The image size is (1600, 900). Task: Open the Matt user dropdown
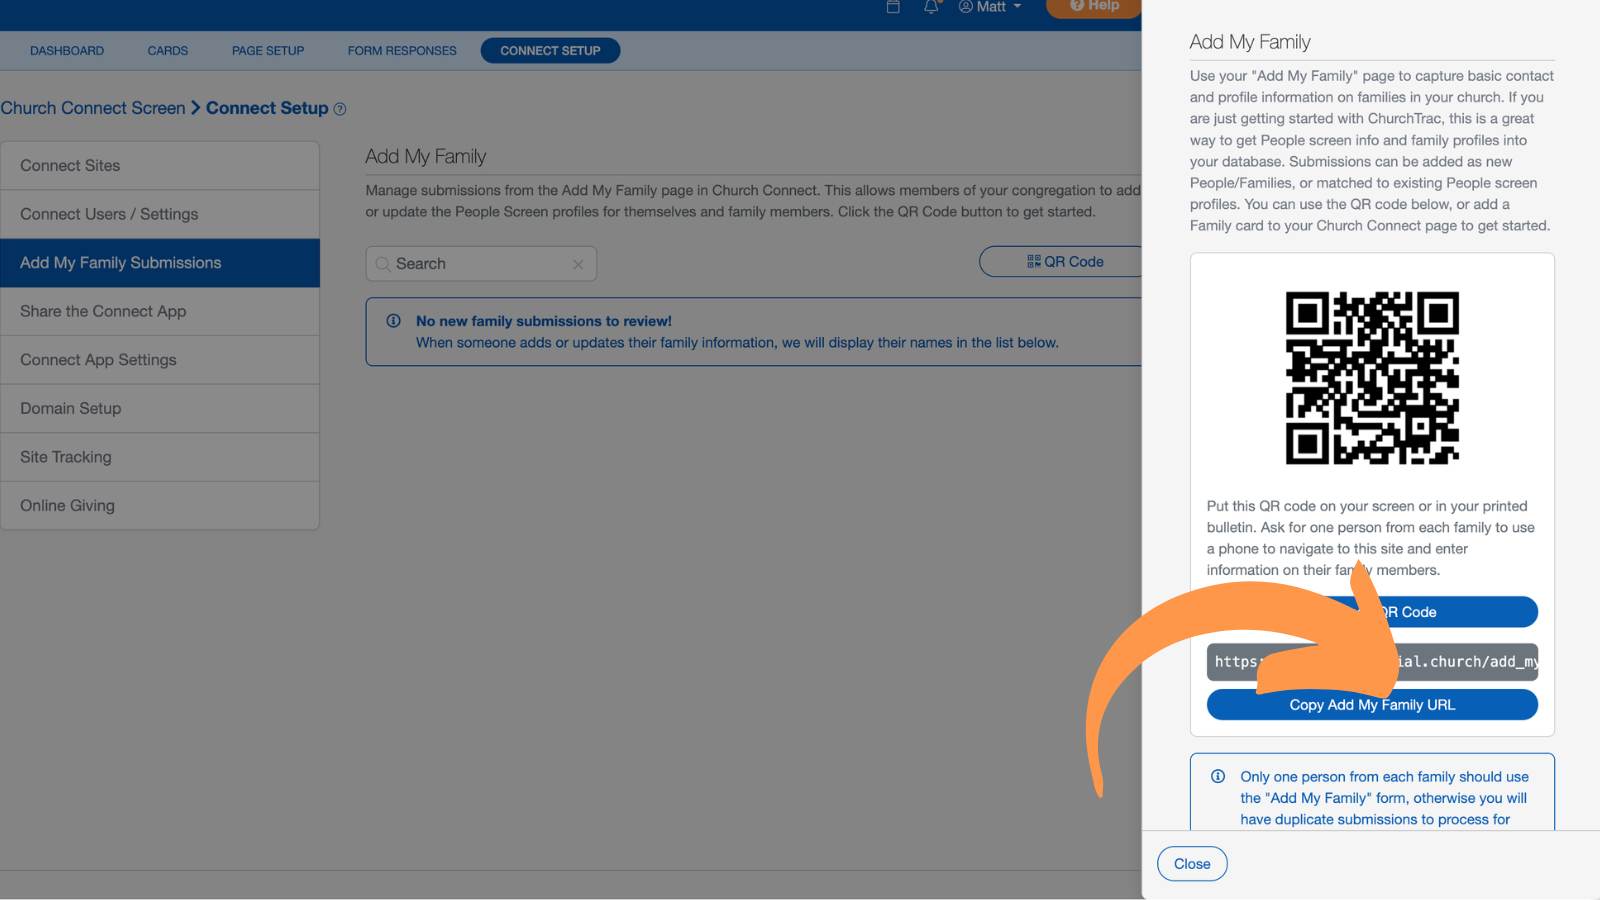point(990,7)
